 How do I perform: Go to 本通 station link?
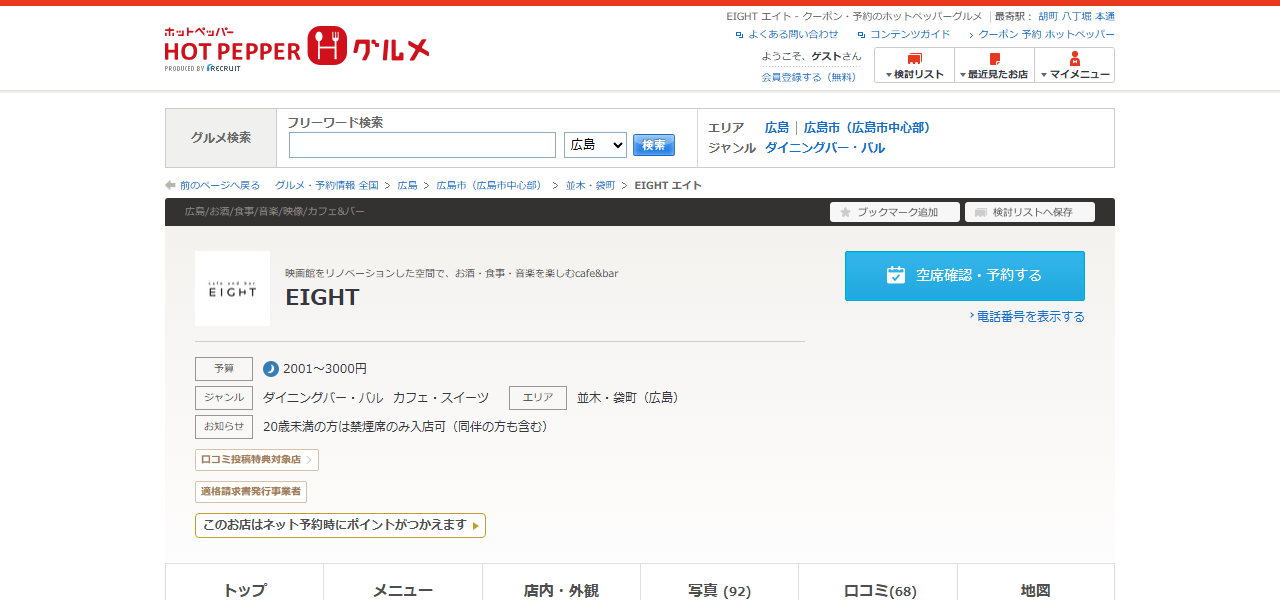[x=1105, y=16]
